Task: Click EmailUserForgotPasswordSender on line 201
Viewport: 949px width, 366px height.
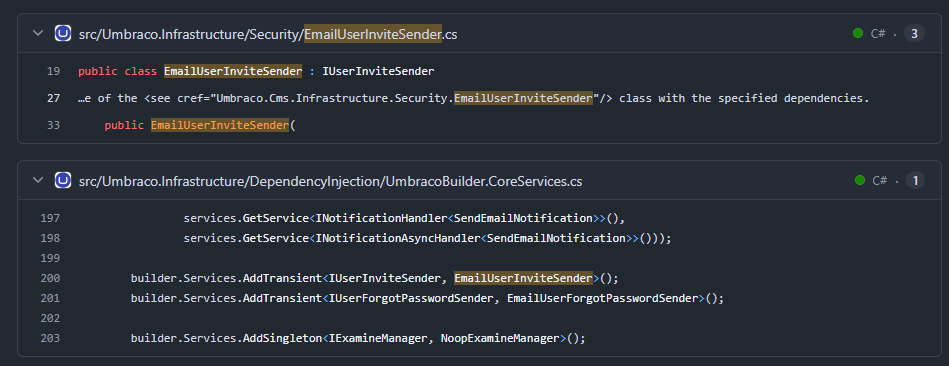Action: point(602,298)
